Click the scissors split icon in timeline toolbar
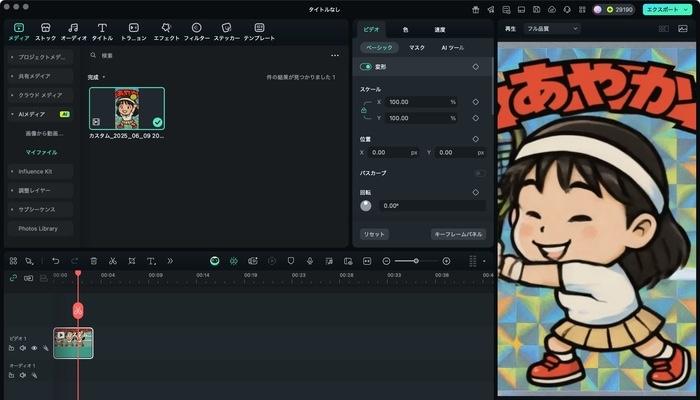 coord(112,261)
